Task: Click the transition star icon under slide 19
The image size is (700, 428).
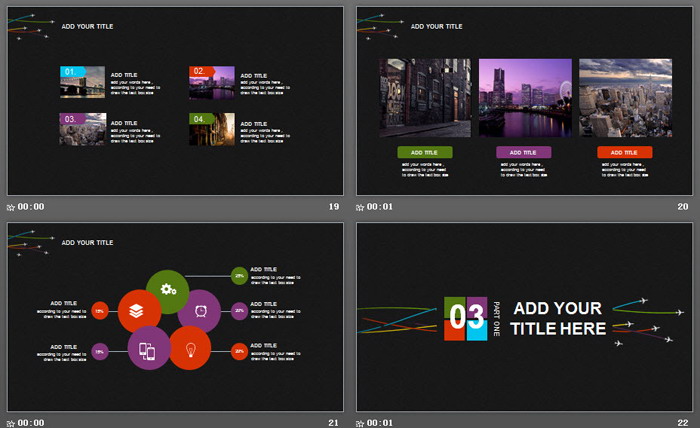Action: point(11,207)
